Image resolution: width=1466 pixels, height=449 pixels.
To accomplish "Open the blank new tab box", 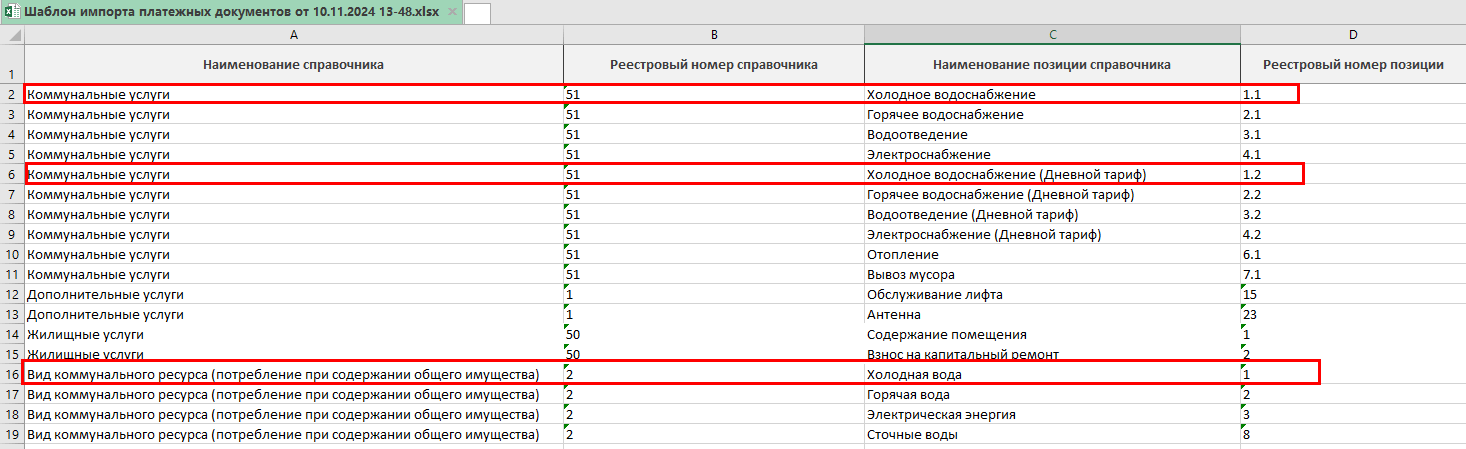I will tap(477, 13).
